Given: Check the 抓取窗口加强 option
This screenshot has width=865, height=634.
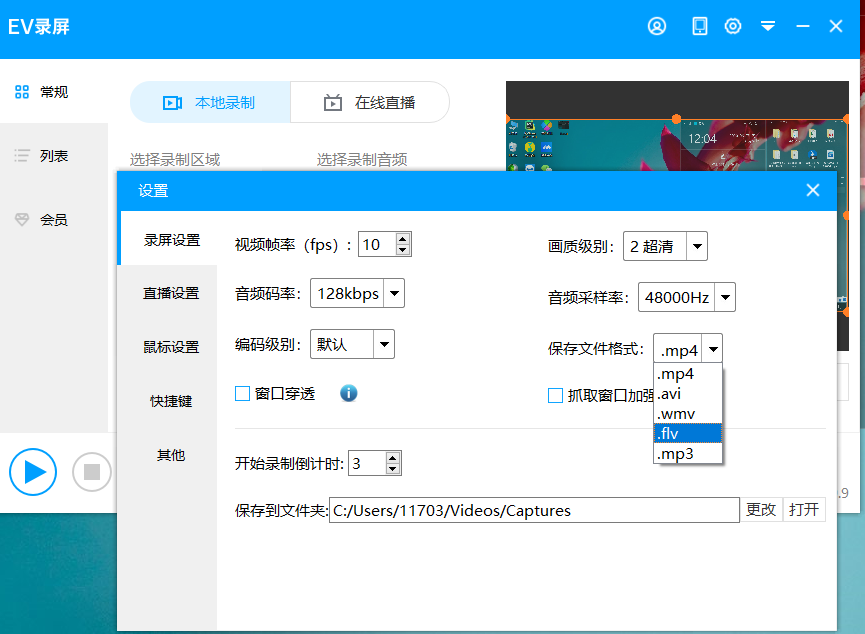Looking at the screenshot, I should 556,396.
